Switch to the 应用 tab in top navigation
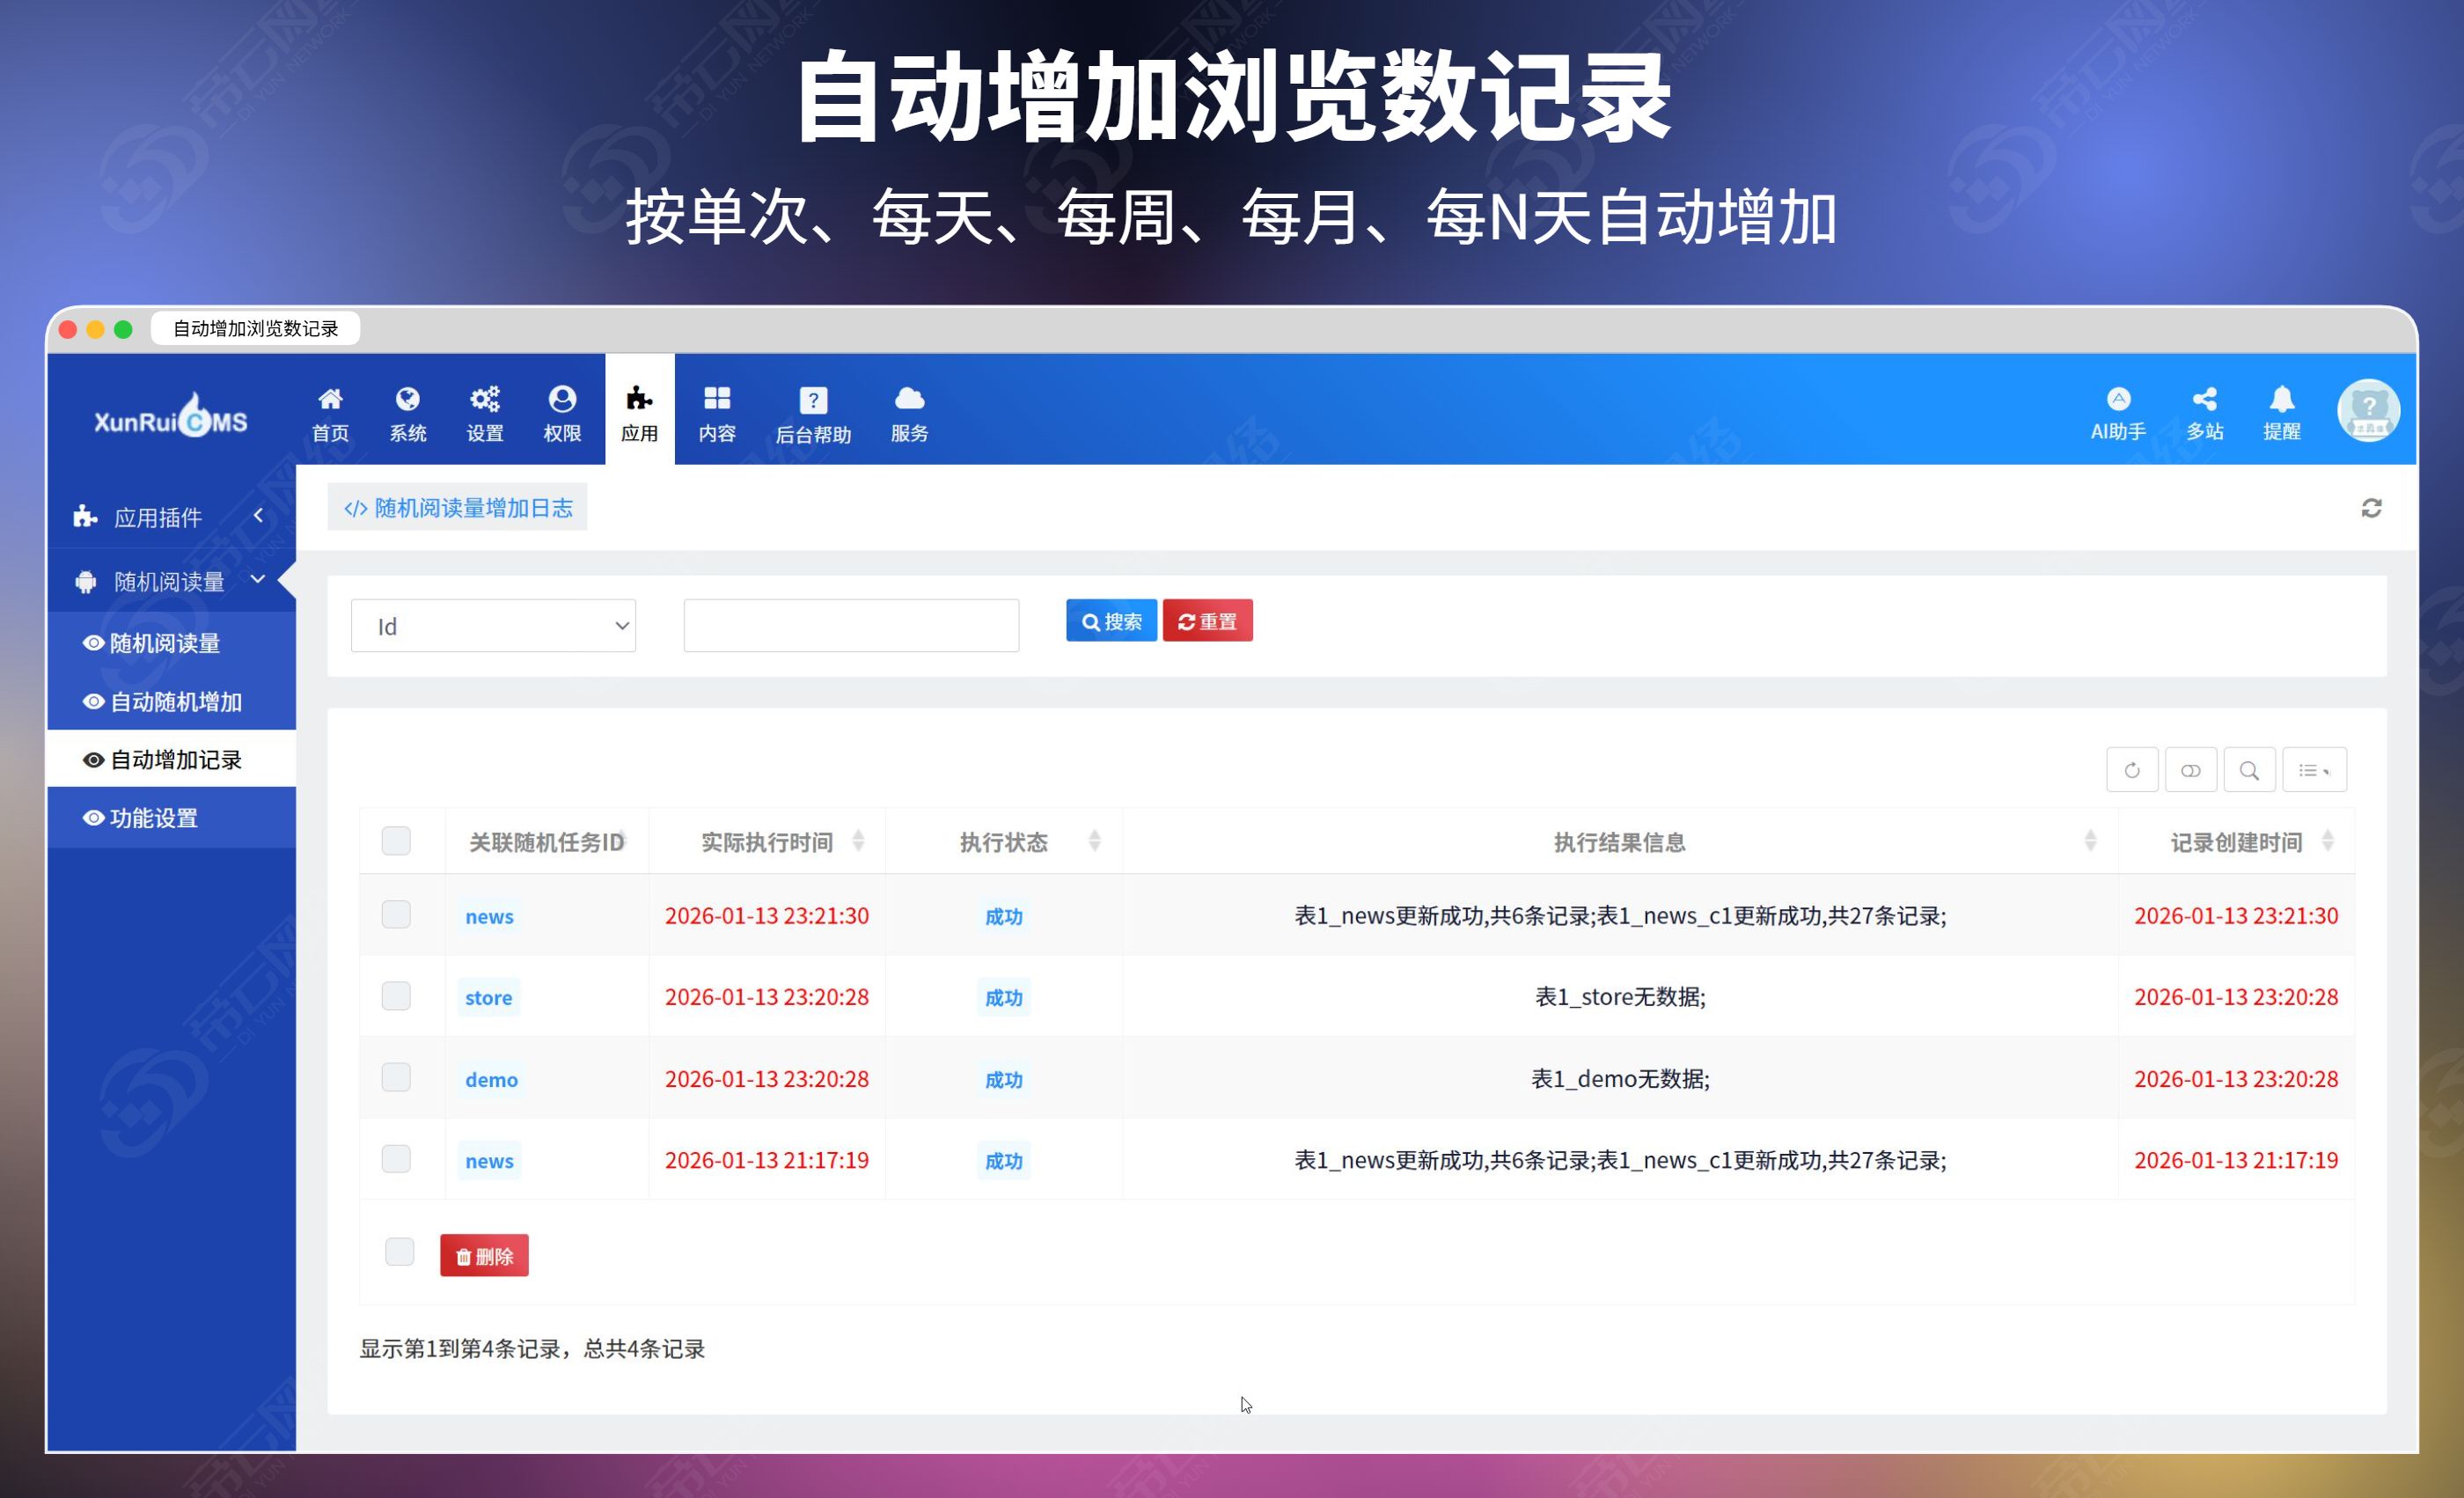Viewport: 2464px width, 1498px height. coord(639,410)
